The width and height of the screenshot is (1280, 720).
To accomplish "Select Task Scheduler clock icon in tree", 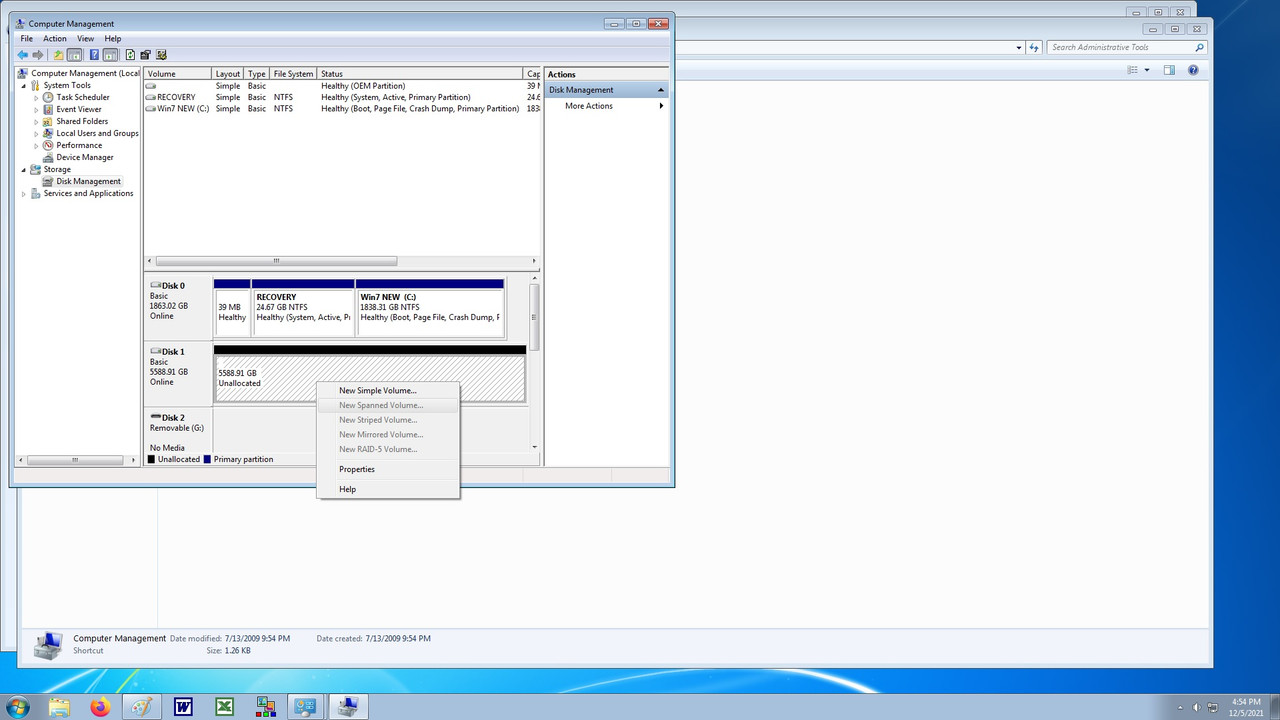I will point(48,97).
